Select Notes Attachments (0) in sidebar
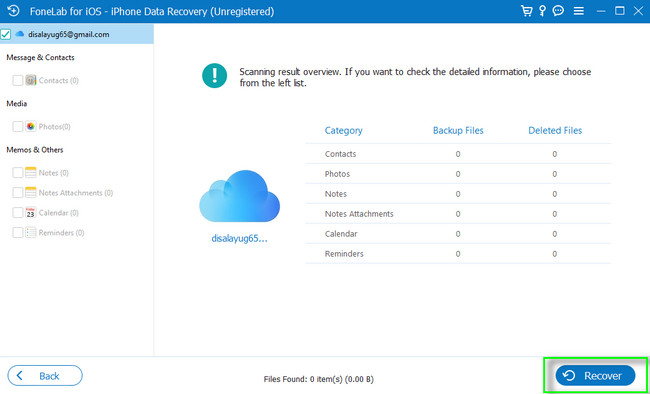This screenshot has width=650, height=394. click(76, 193)
